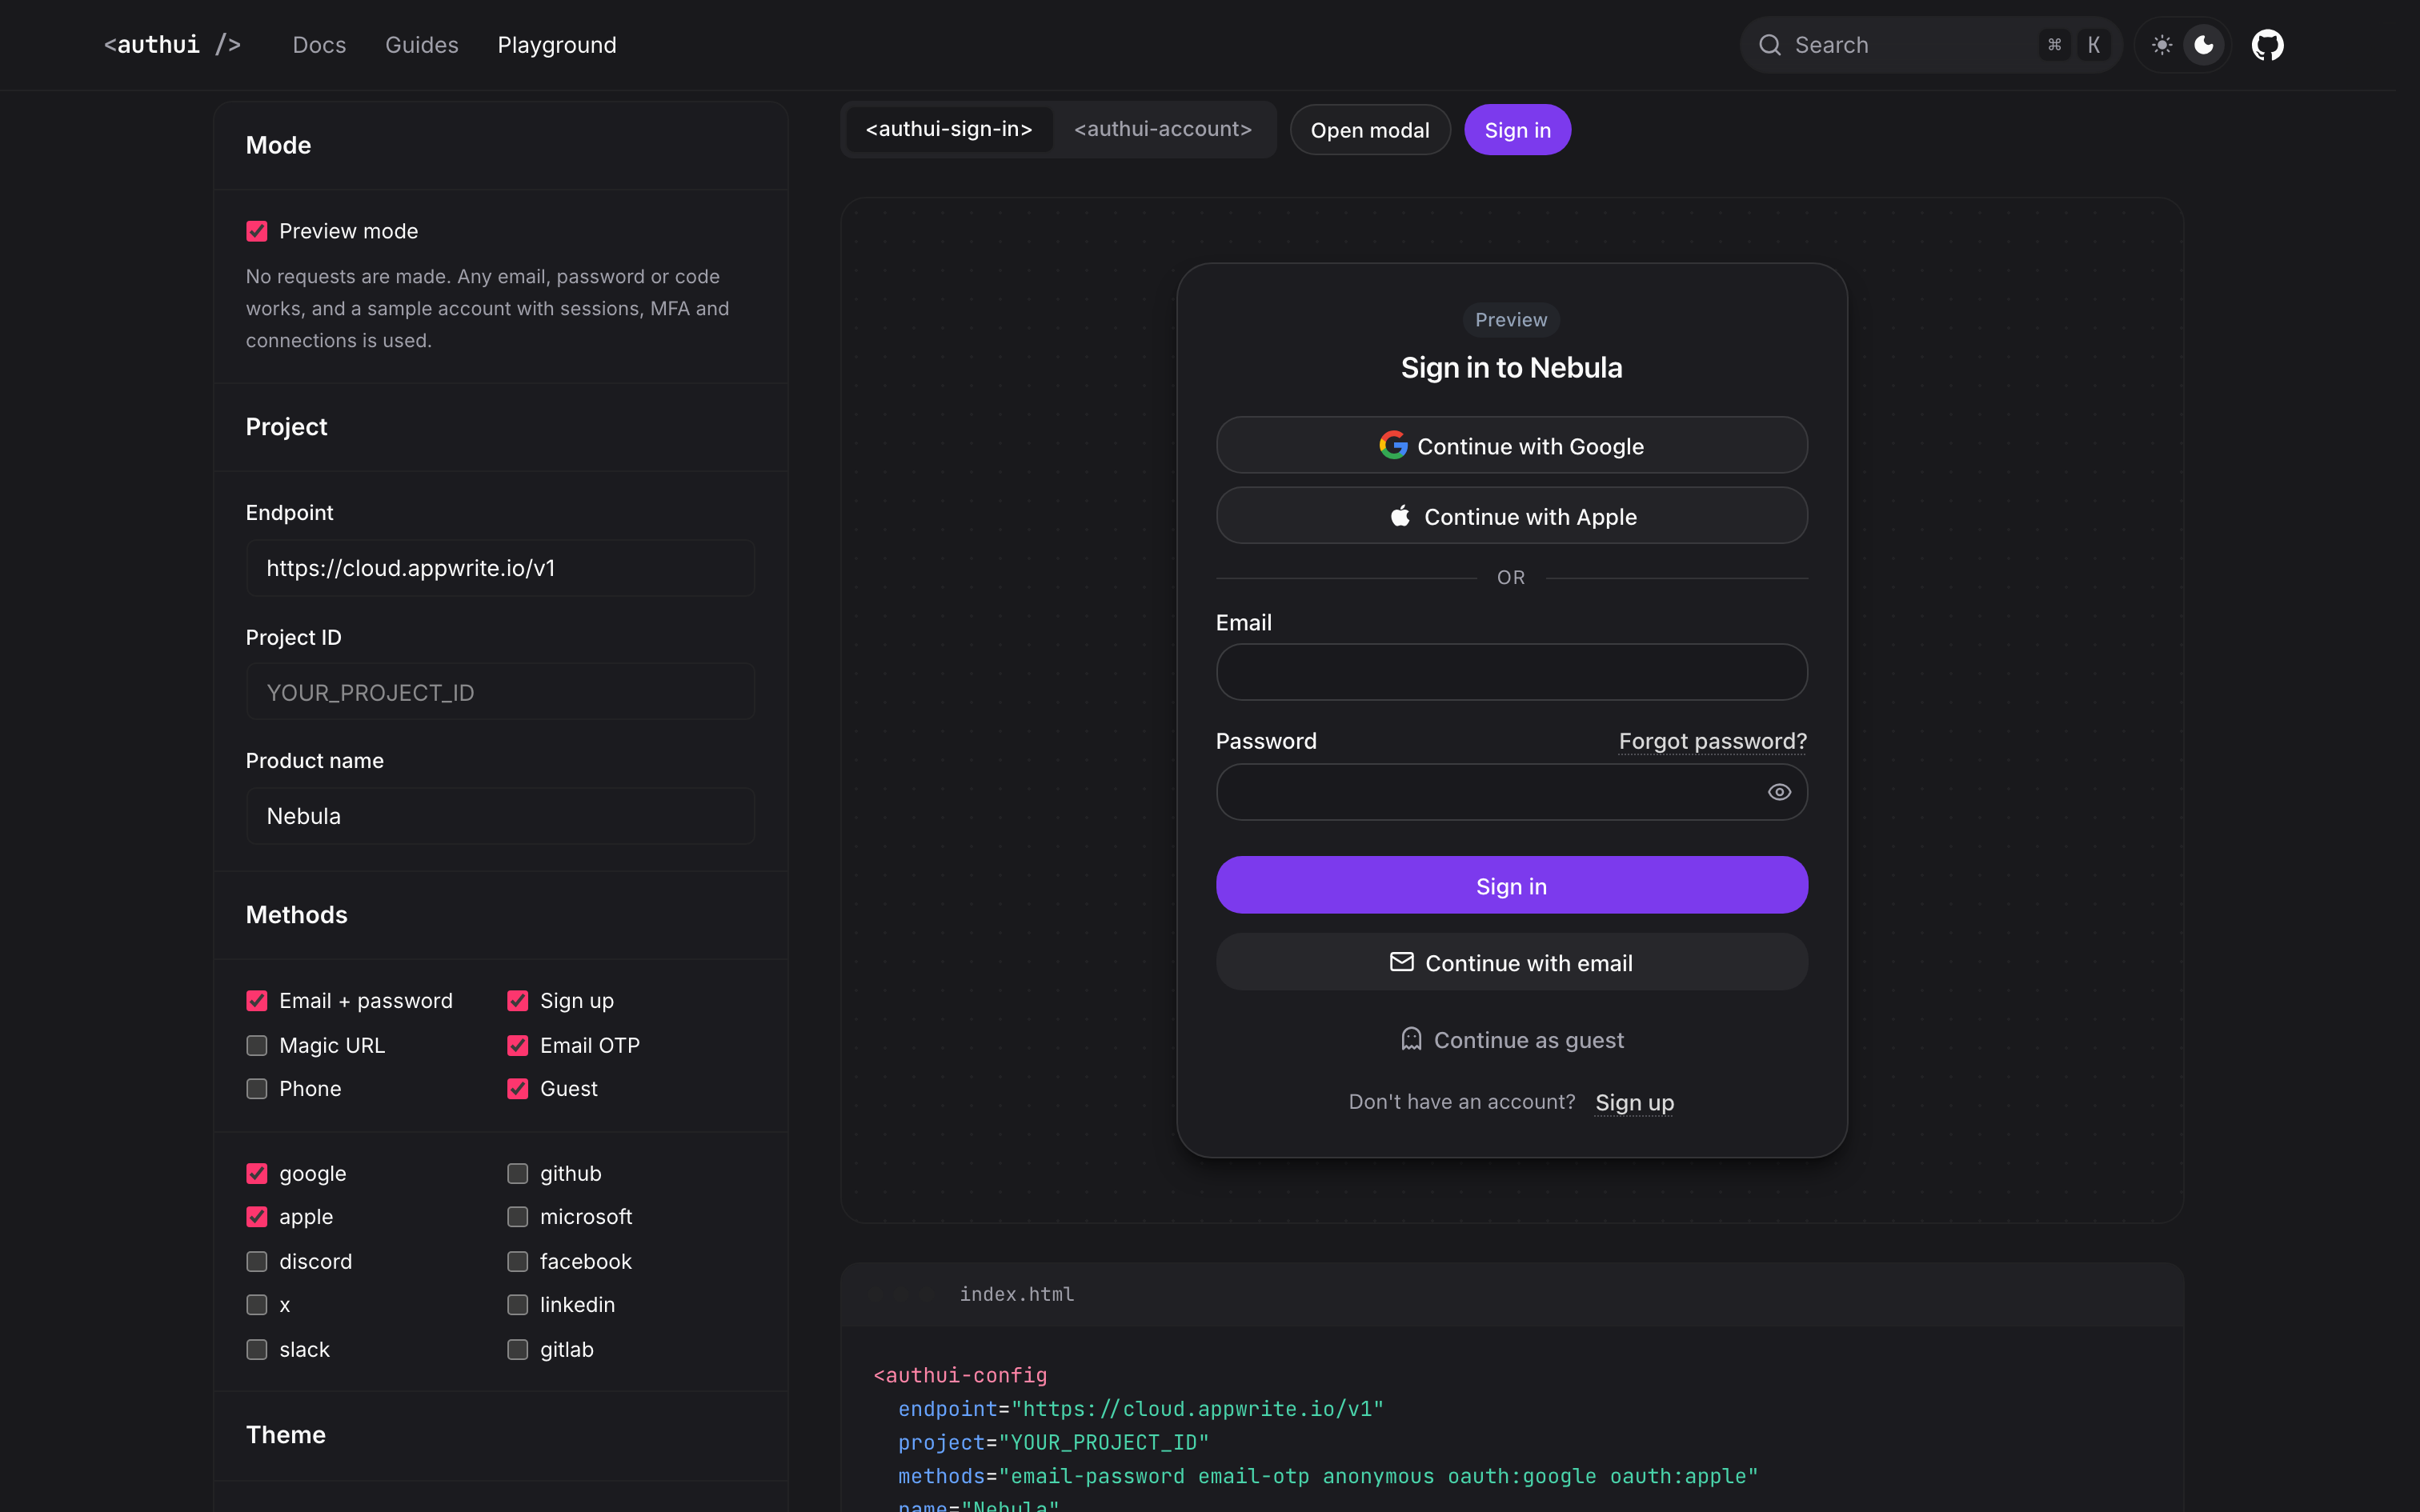Click the Methods section heading

tap(297, 915)
